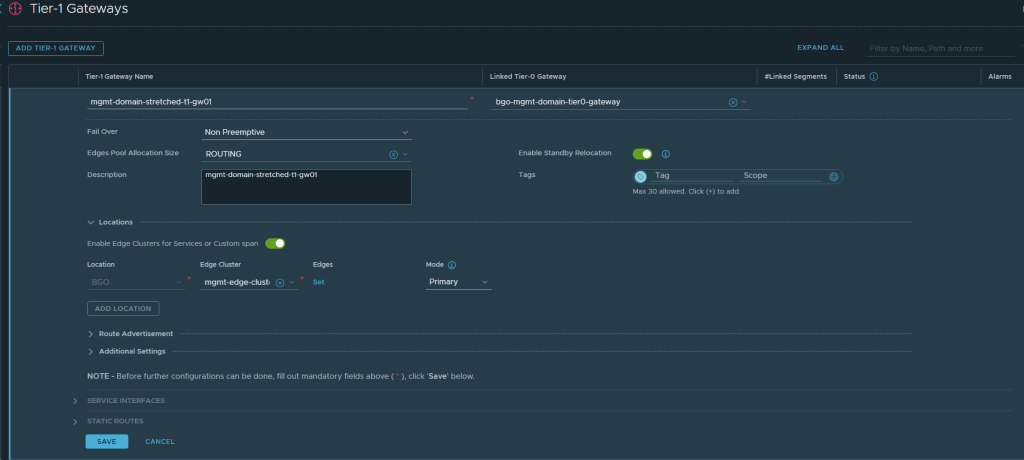Click the Add Tier-1 Gateway button

tap(56, 48)
